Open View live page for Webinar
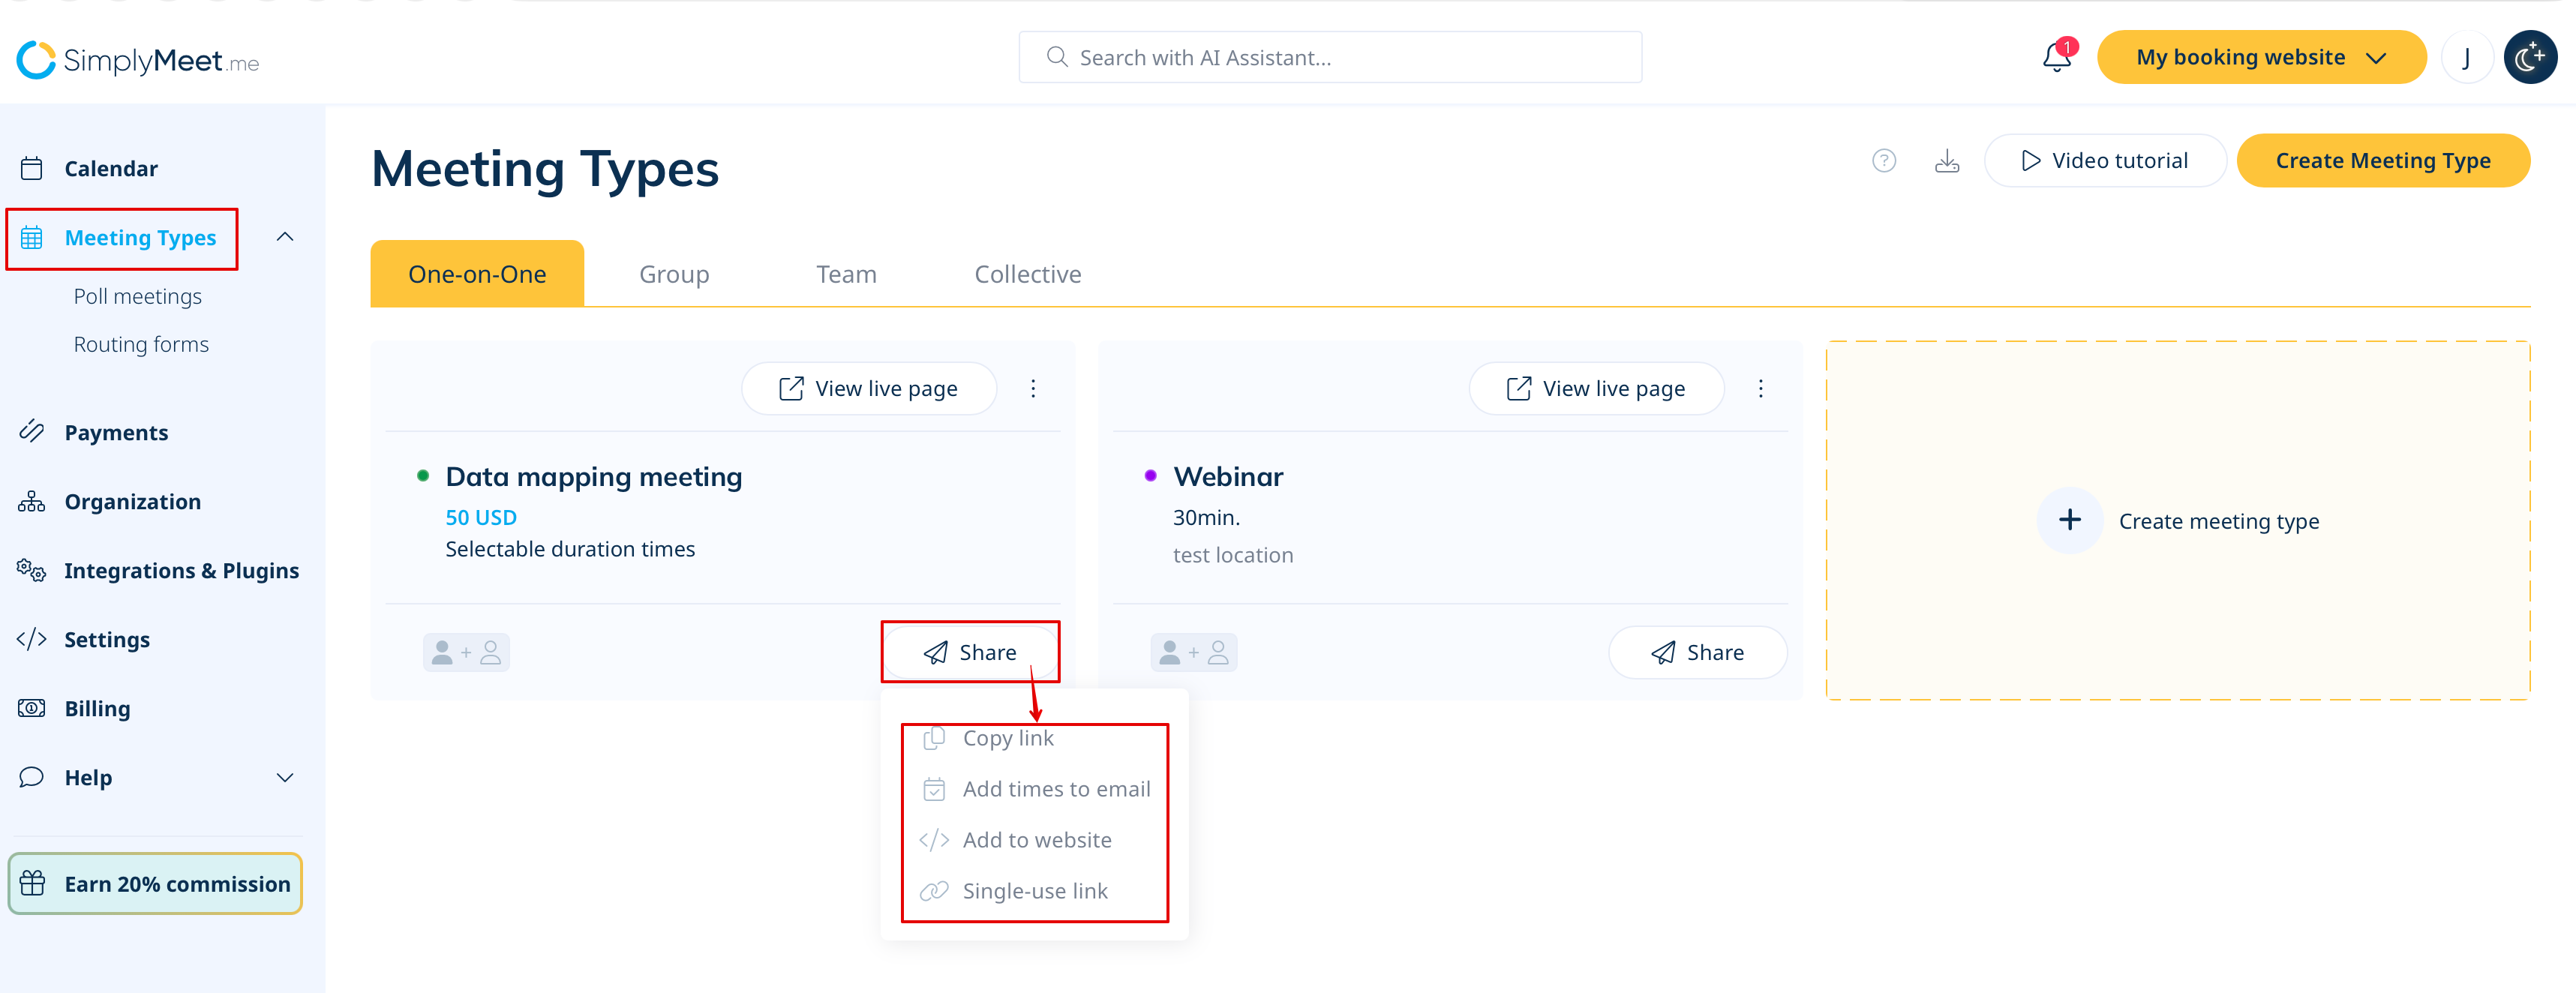 [x=1596, y=389]
